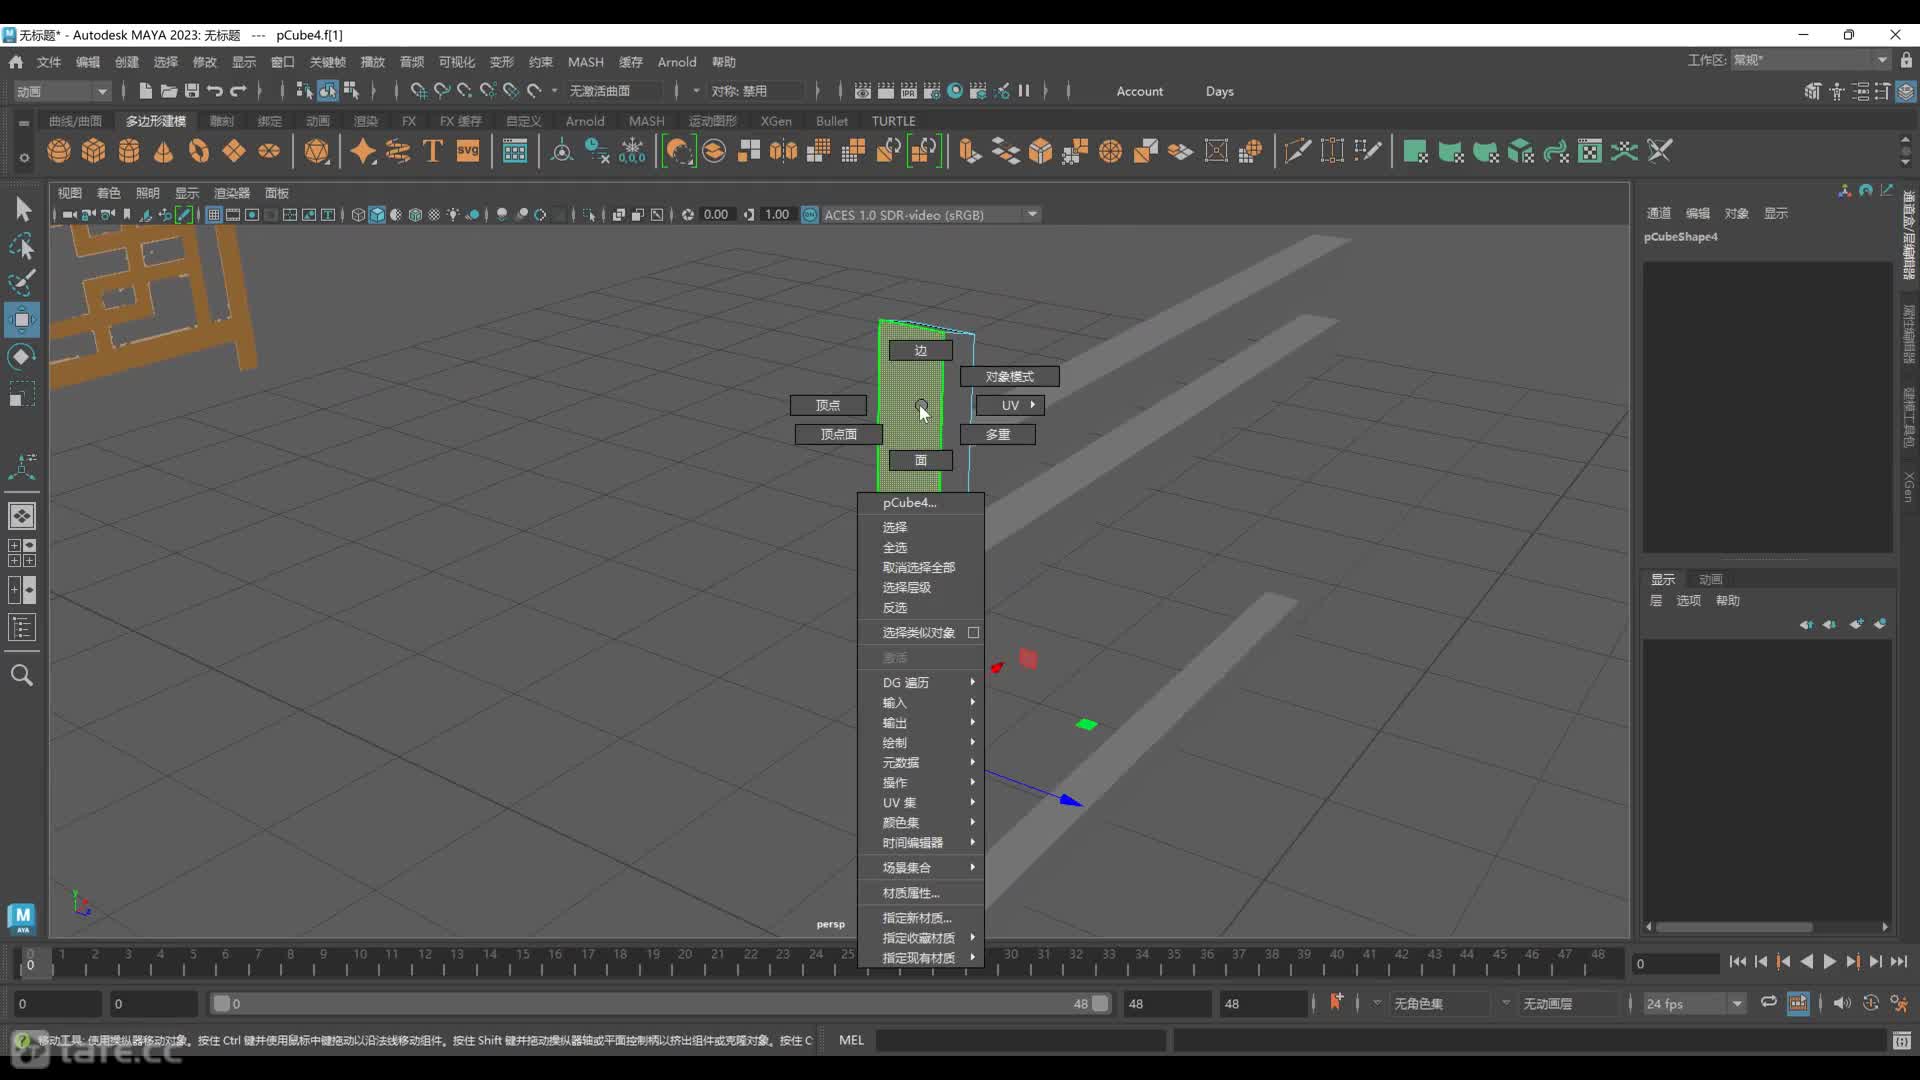Image resolution: width=1920 pixels, height=1080 pixels.
Task: Select the Lasso selection tool
Action: pos(21,247)
